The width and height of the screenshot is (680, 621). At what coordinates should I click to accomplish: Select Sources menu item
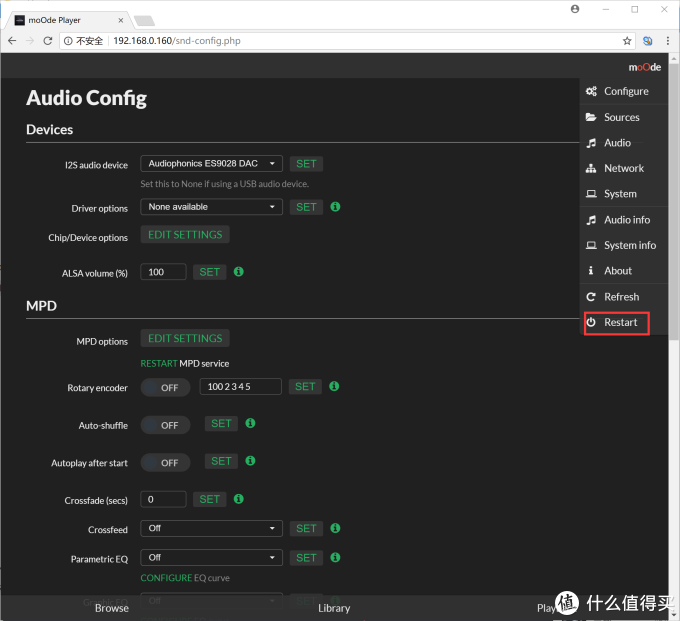point(623,117)
